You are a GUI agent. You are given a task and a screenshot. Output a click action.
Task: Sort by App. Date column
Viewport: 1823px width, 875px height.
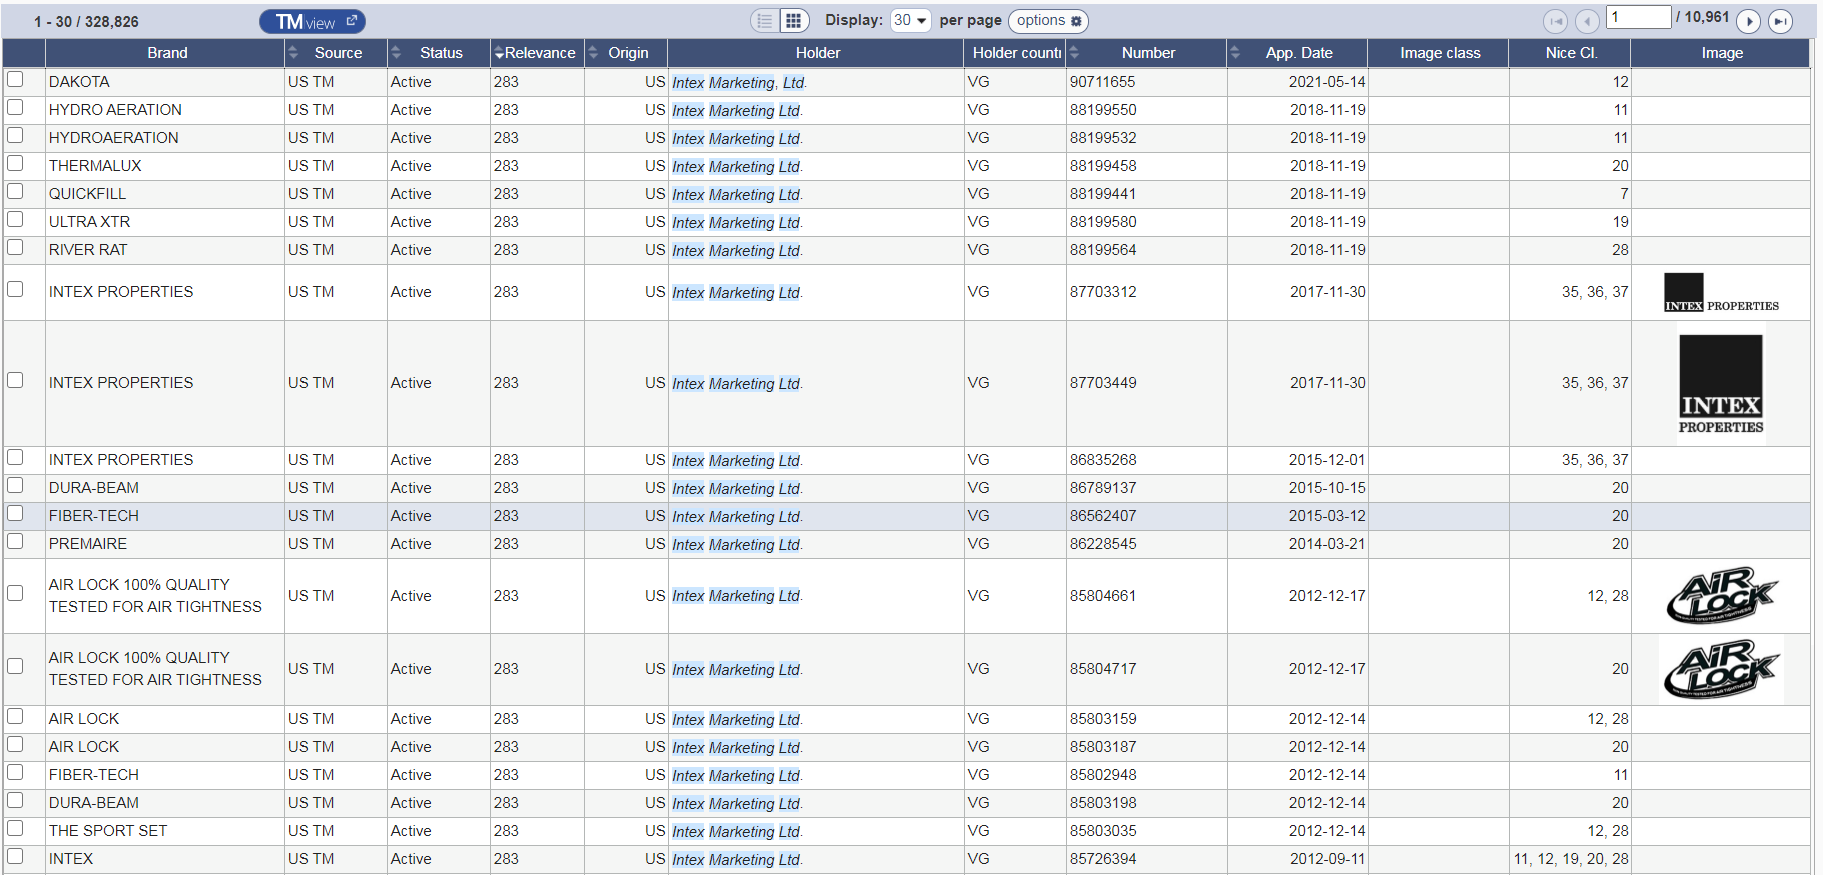click(1298, 53)
